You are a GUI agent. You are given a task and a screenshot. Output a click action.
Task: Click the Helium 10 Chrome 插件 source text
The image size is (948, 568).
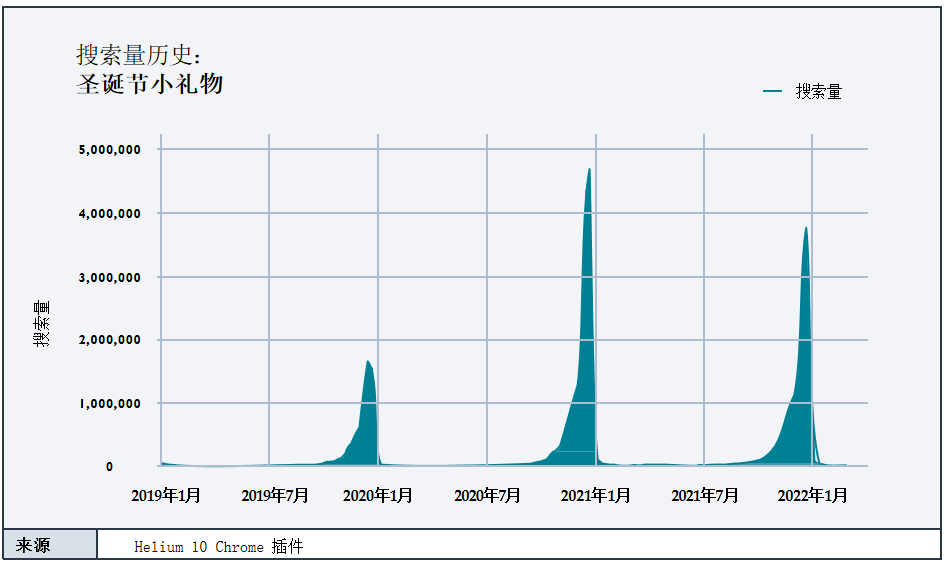click(218, 547)
